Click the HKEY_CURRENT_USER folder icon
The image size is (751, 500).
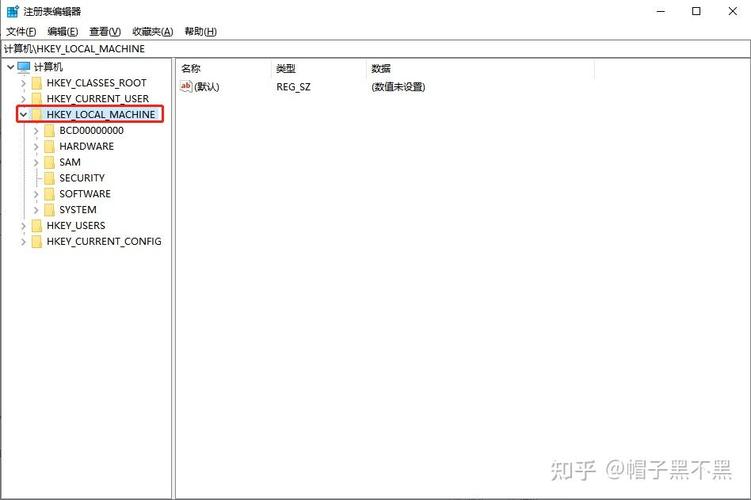click(x=37, y=99)
